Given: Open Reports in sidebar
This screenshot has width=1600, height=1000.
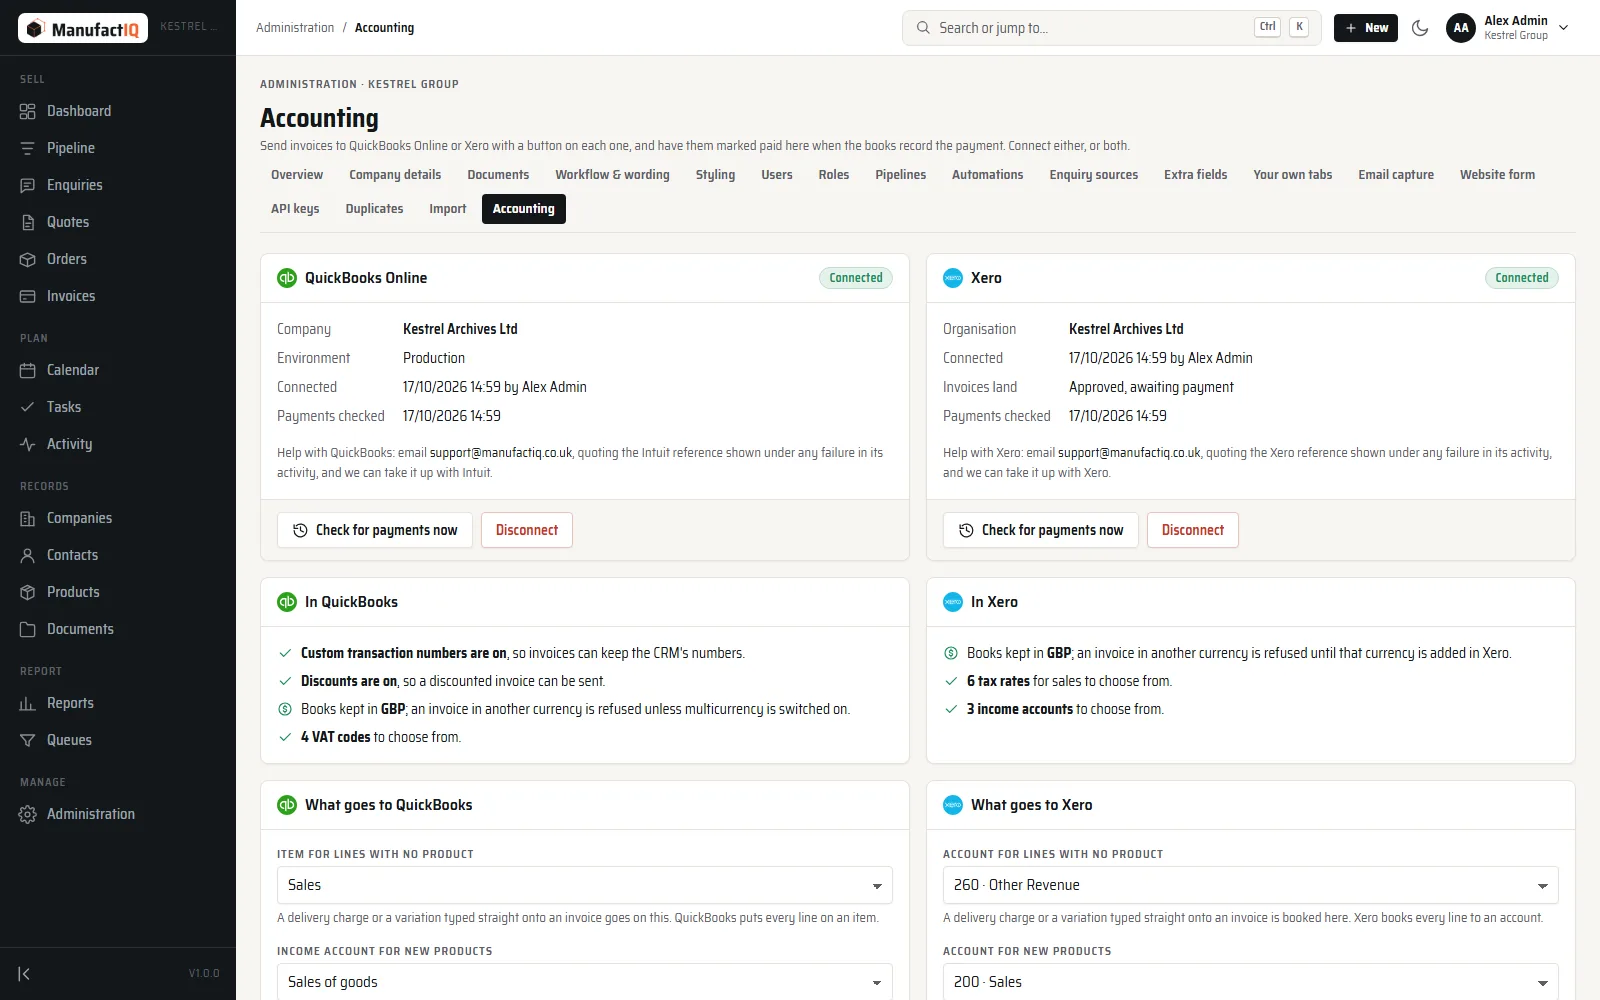Looking at the screenshot, I should [x=118, y=703].
